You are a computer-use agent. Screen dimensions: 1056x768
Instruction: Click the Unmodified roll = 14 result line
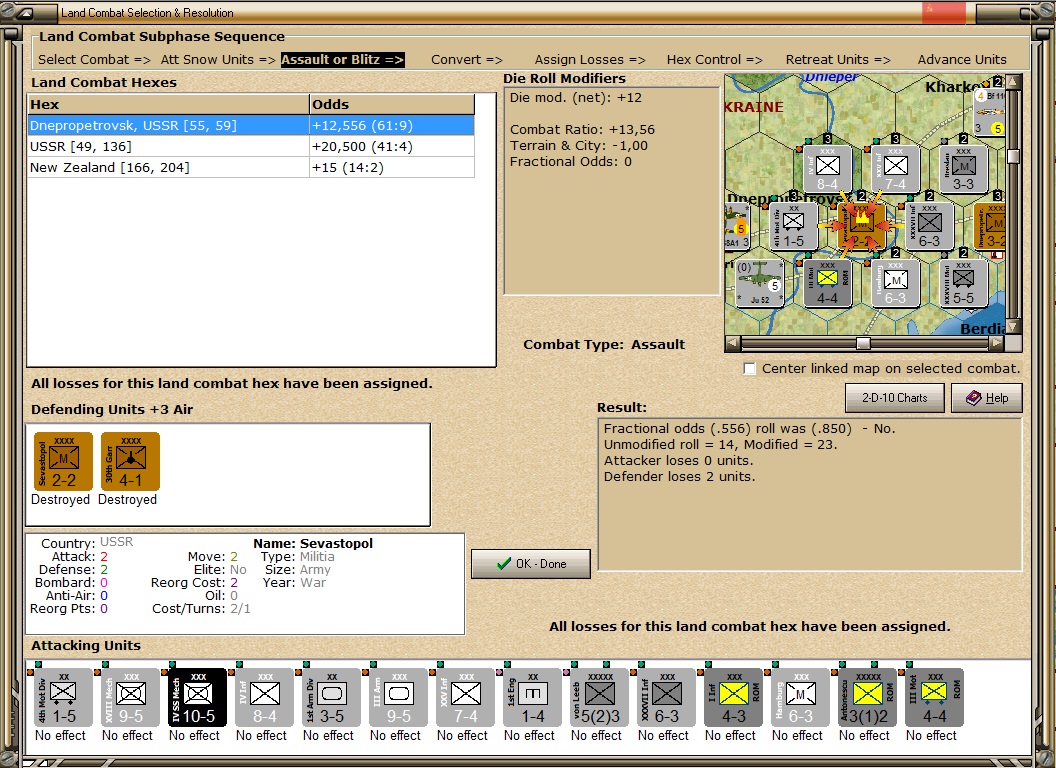coord(721,445)
